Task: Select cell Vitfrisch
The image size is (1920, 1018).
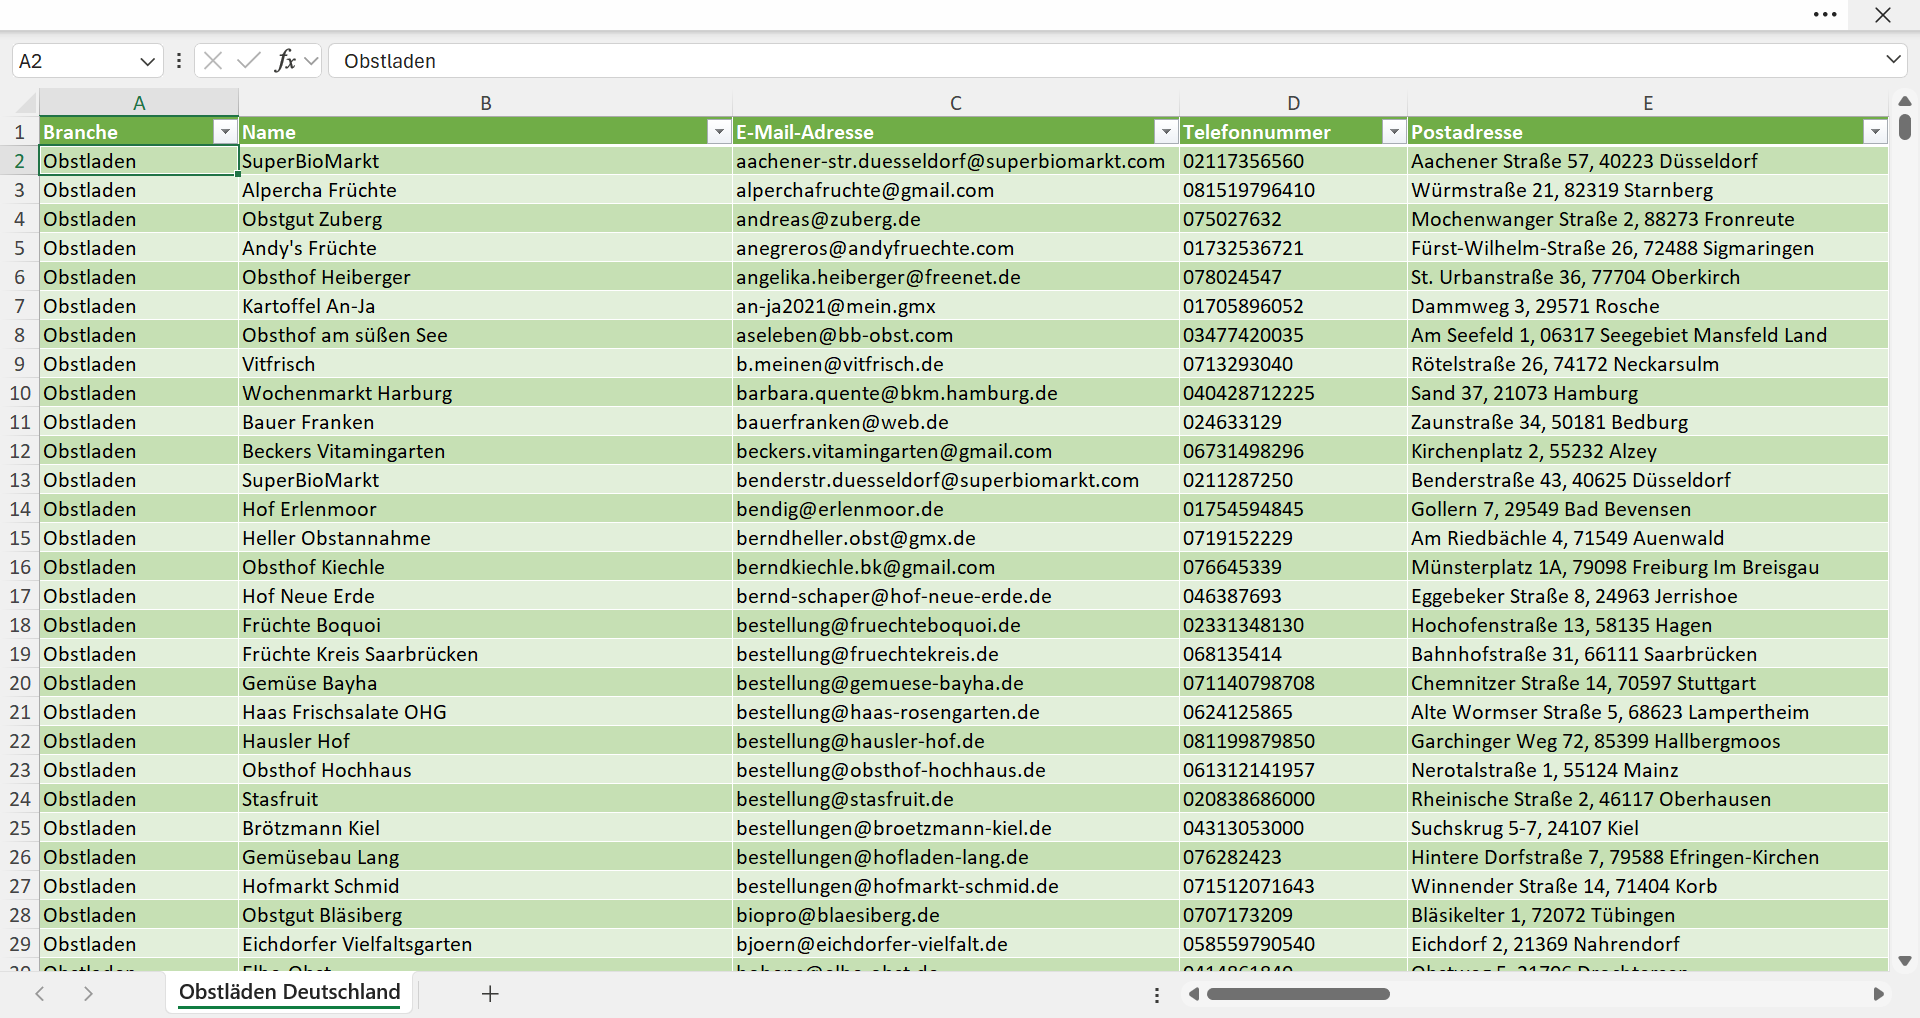Action: pyautogui.click(x=486, y=364)
